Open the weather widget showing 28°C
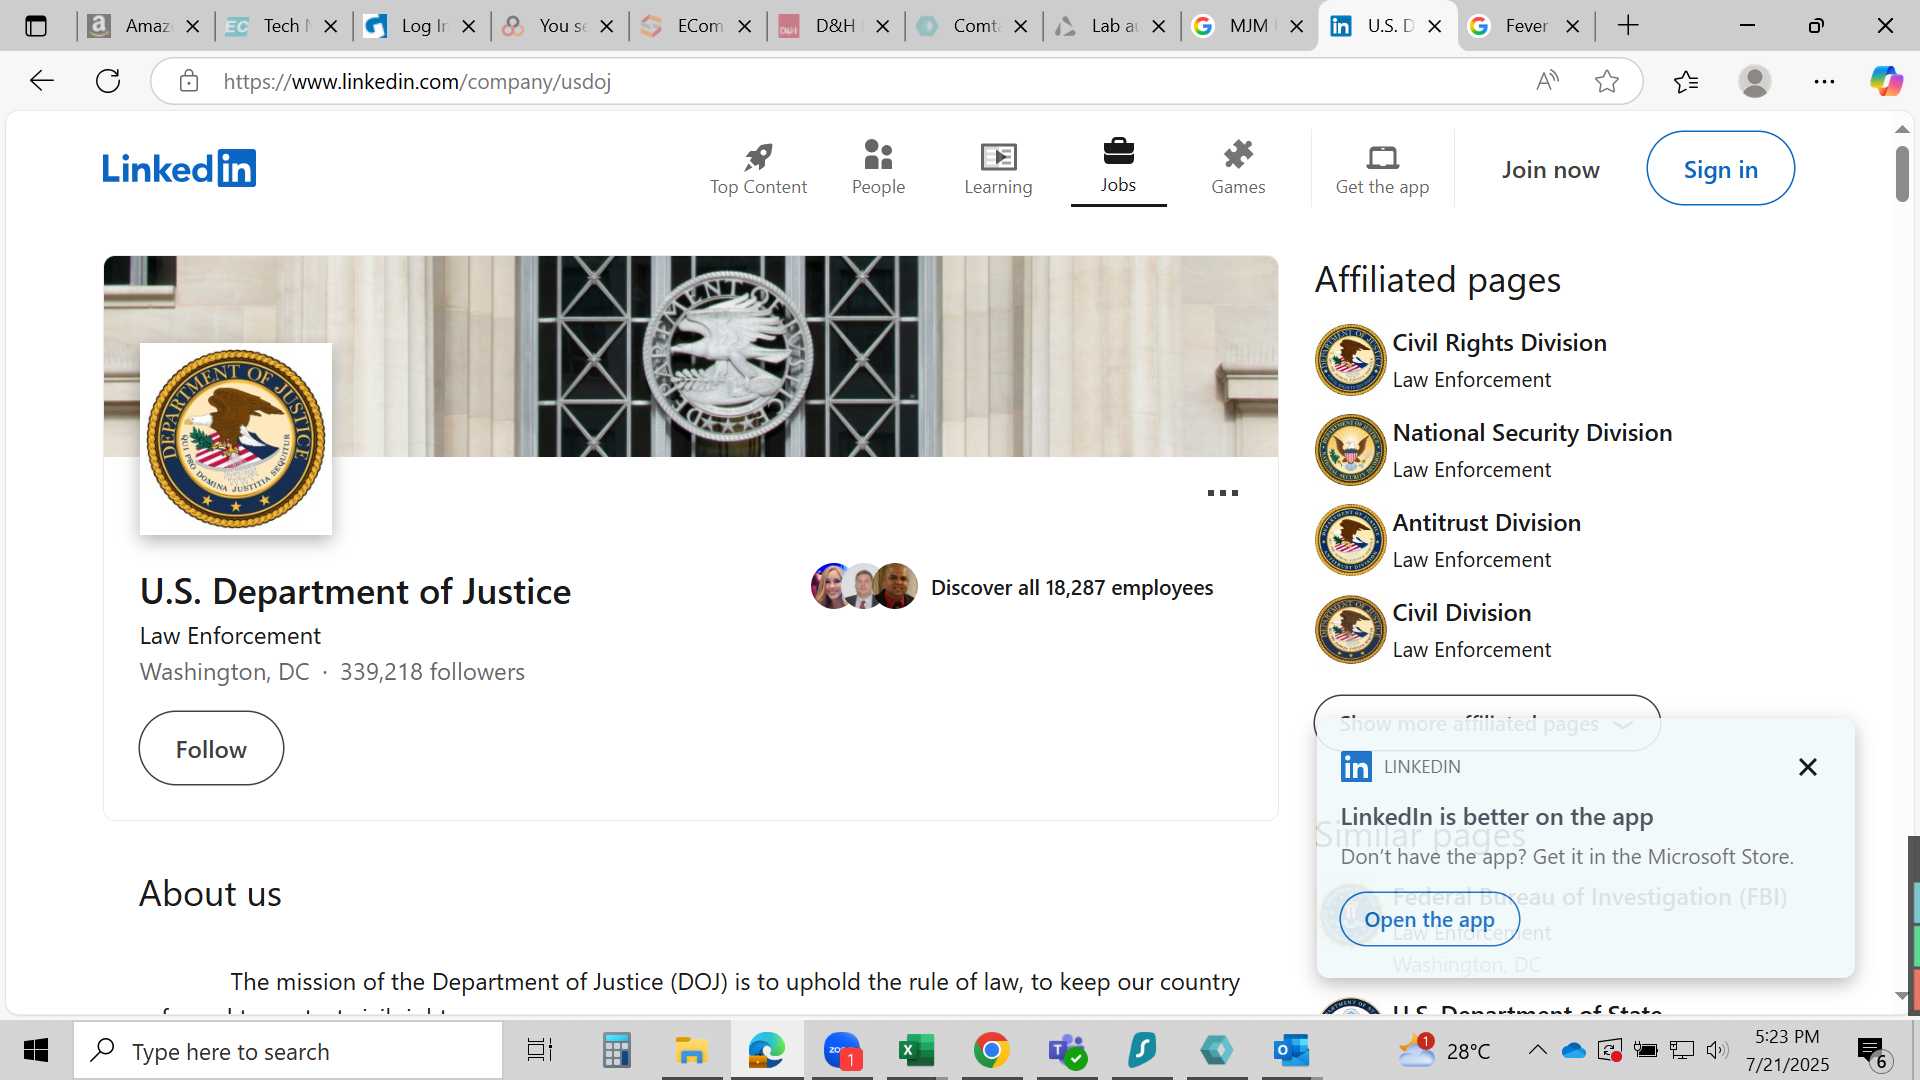The image size is (1920, 1080). point(1444,1050)
